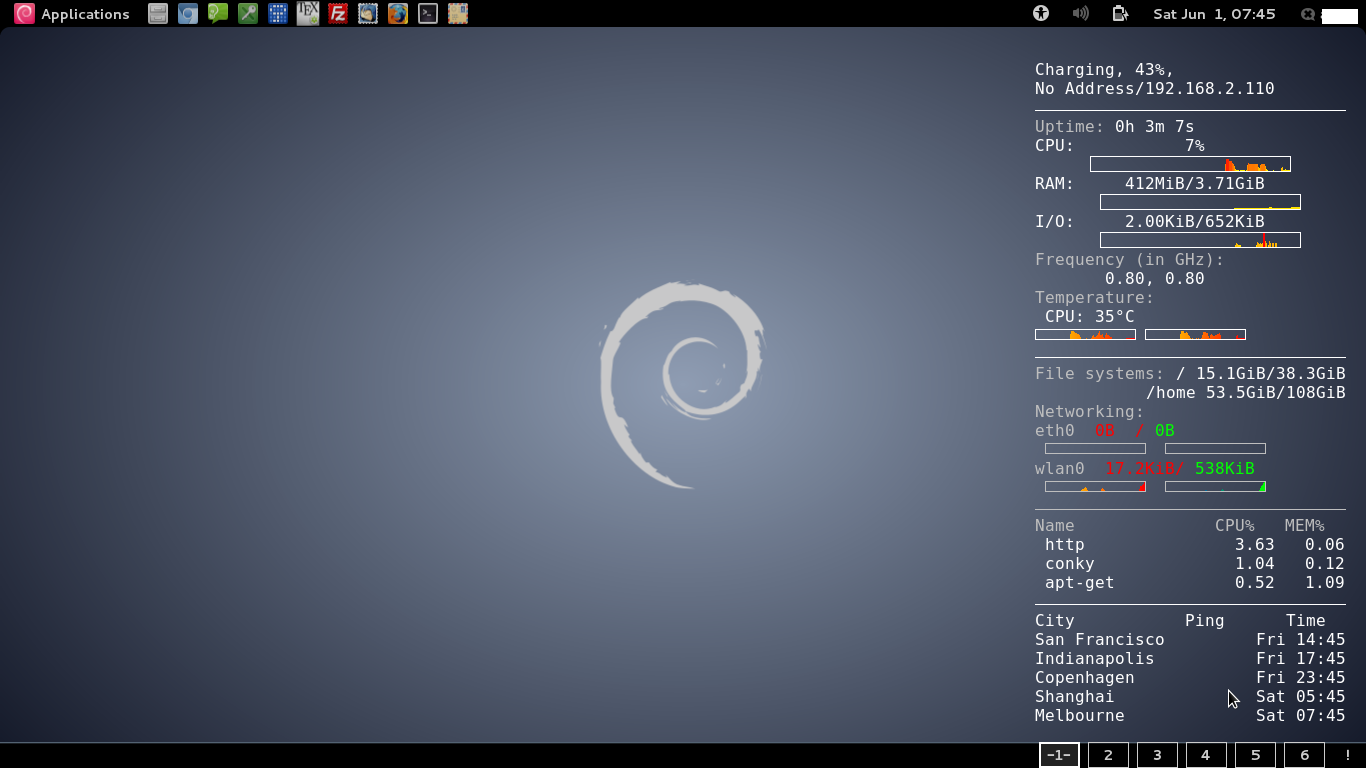1366x768 pixels.
Task: Open the terminal emulator from the panel
Action: pos(427,13)
